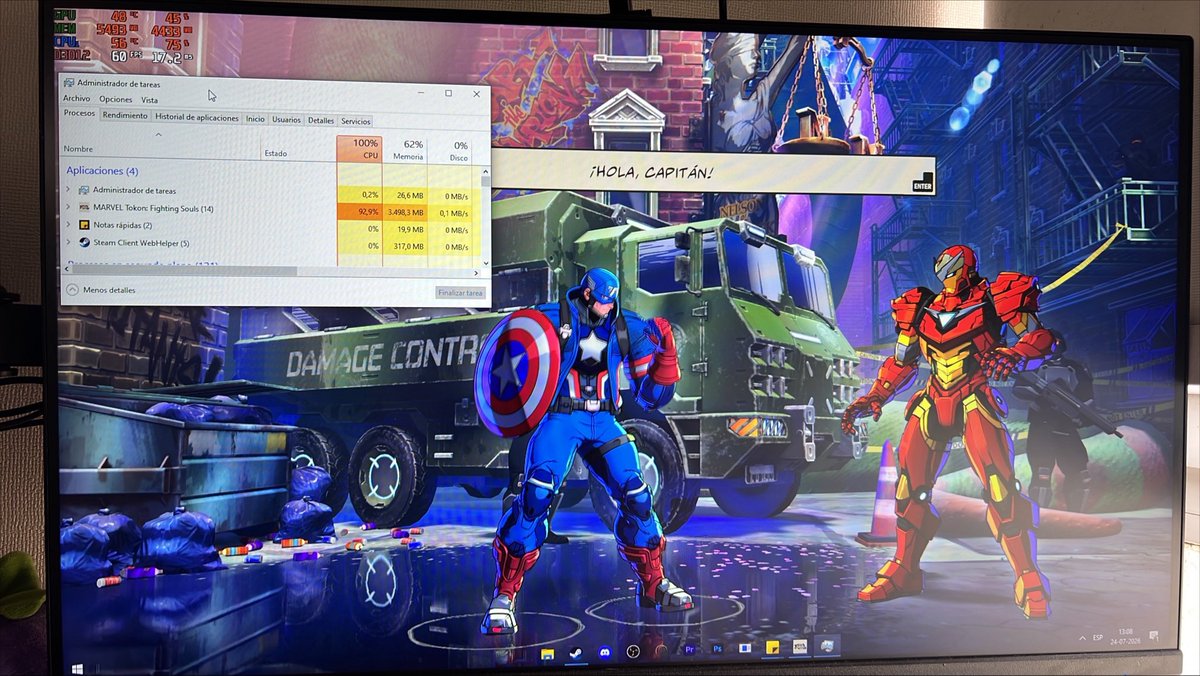
Task: Click the Steam Client WebHelper process icon
Action: click(83, 242)
